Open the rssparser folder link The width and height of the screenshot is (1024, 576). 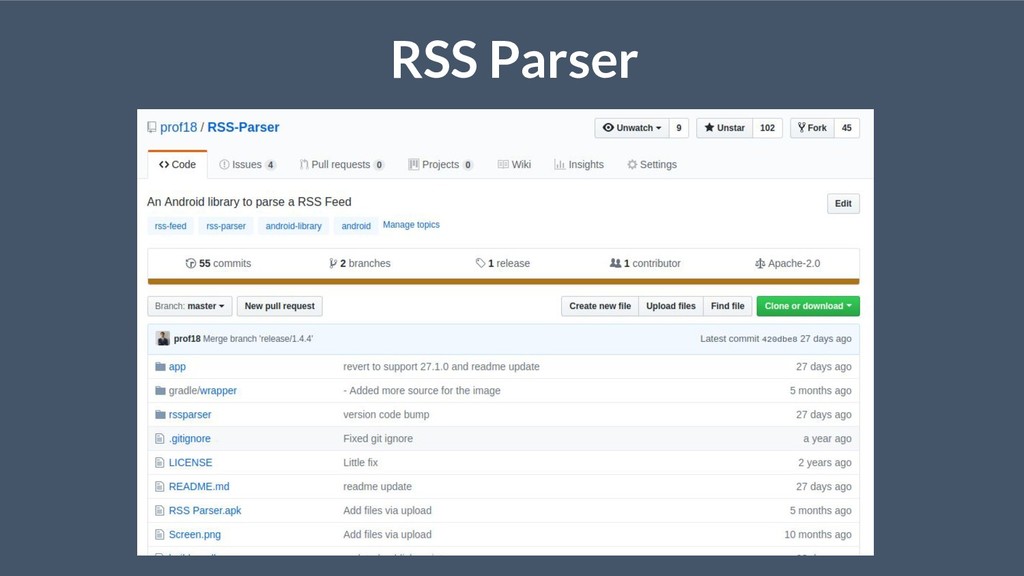[190, 415]
